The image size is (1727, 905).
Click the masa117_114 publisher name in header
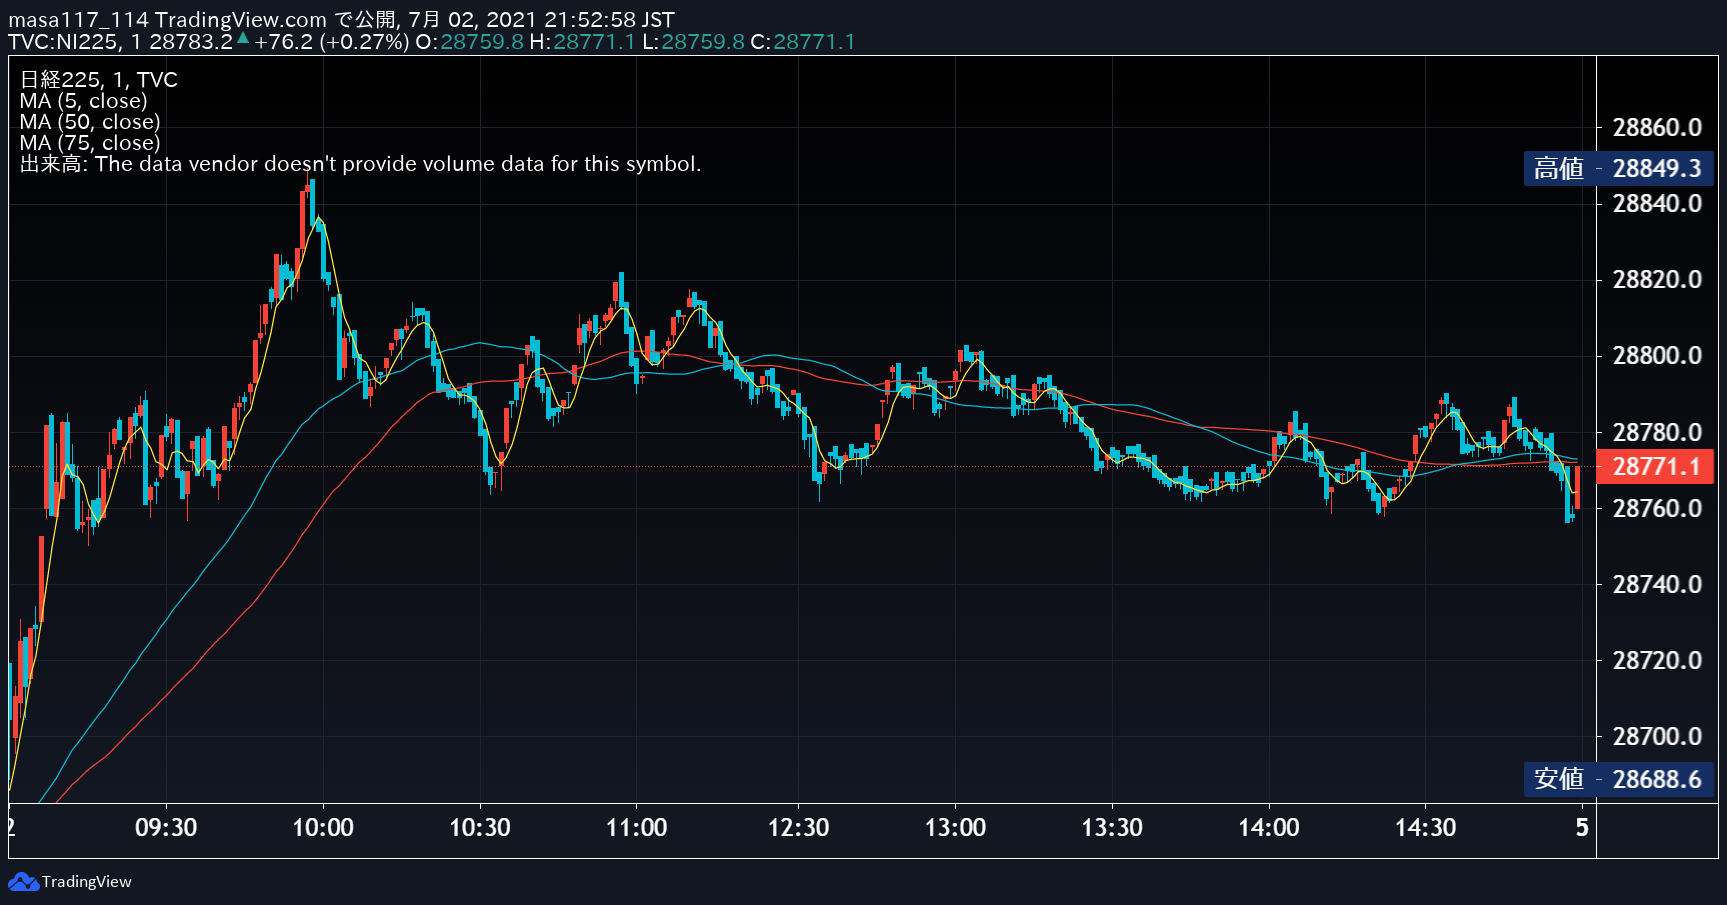tap(79, 20)
